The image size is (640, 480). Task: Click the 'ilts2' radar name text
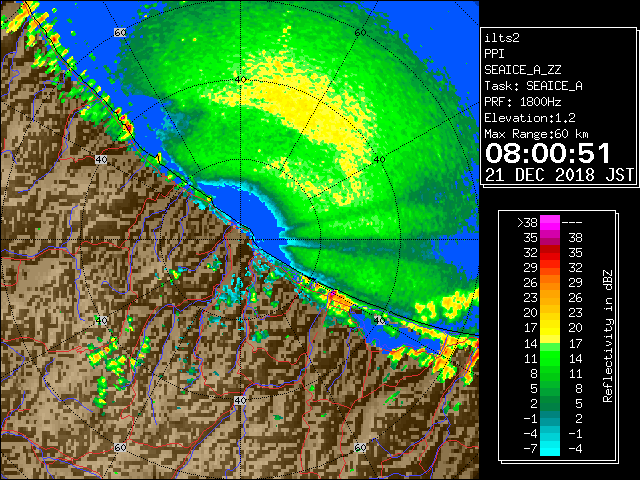point(502,38)
